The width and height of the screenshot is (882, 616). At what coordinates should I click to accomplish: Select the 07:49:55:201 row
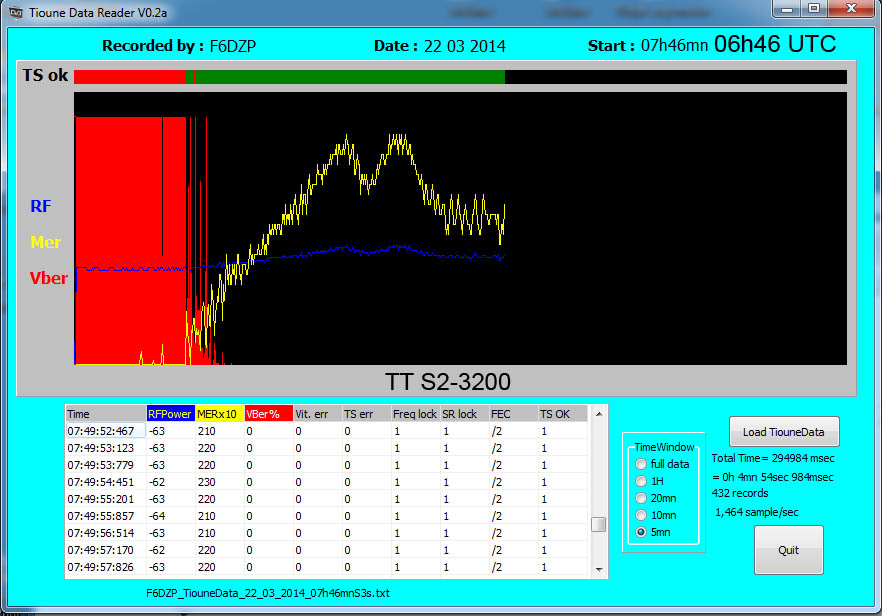[x=326, y=498]
